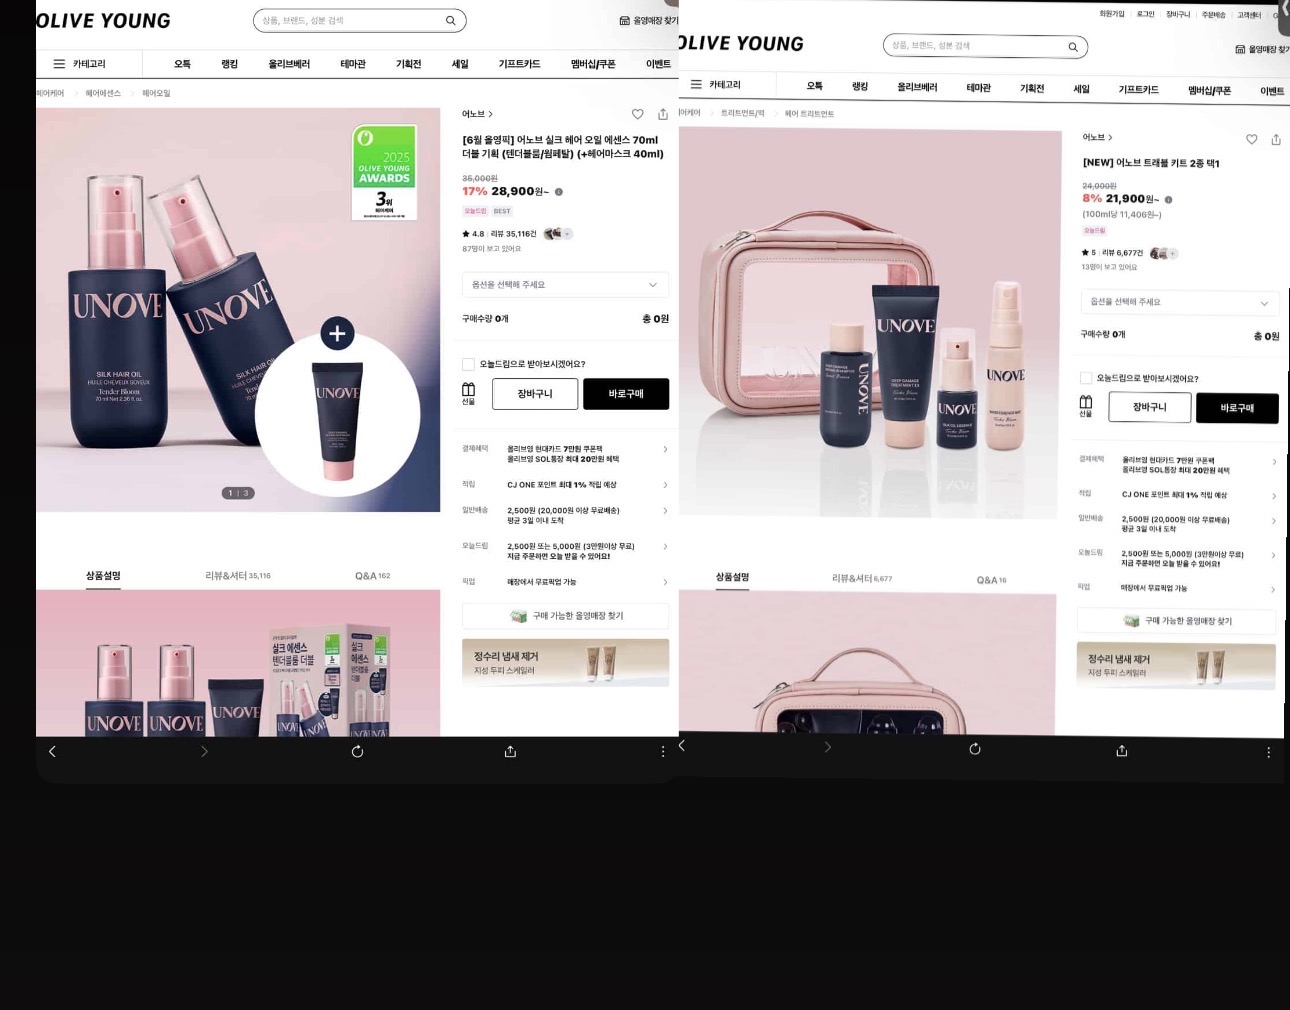The height and width of the screenshot is (1010, 1290).
Task: Share the travel kit product page
Action: [x=1276, y=139]
